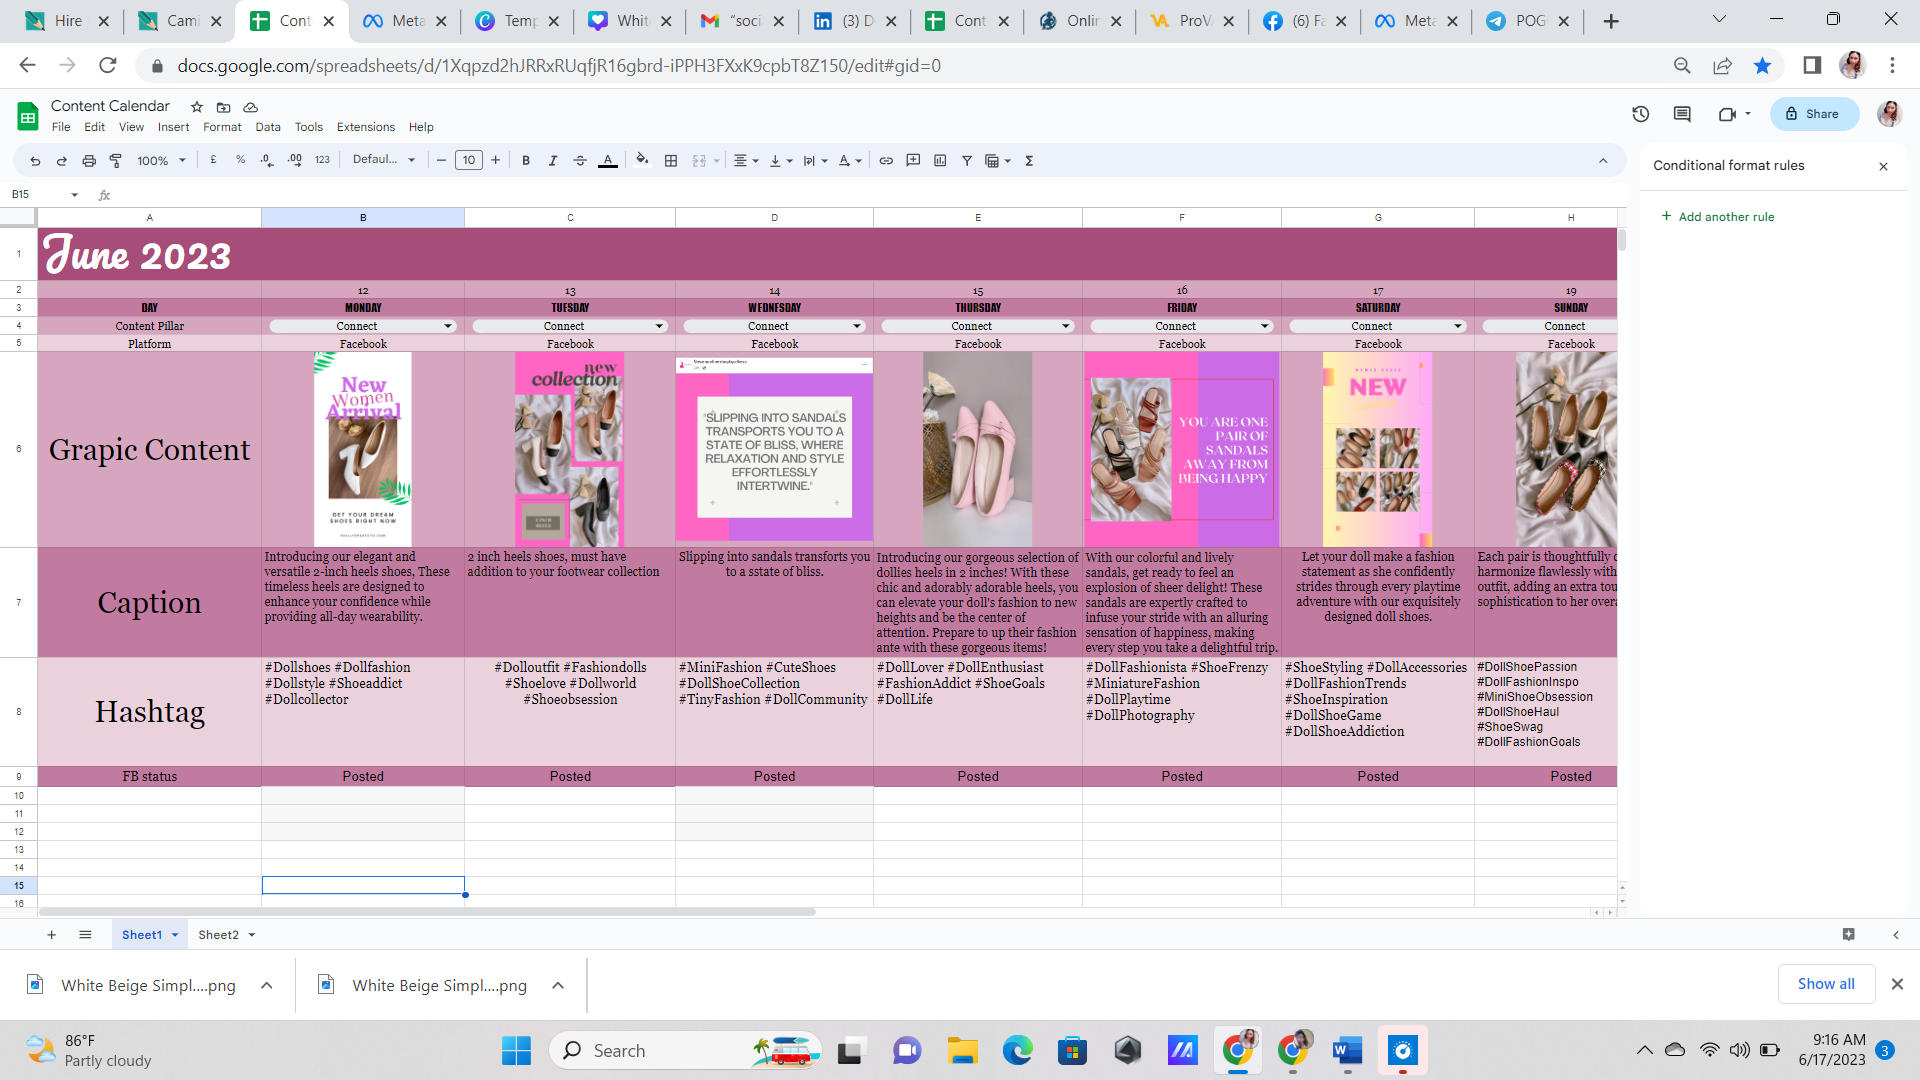Image resolution: width=1920 pixels, height=1080 pixels.
Task: Print the spreadsheet using printer icon
Action: (89, 161)
